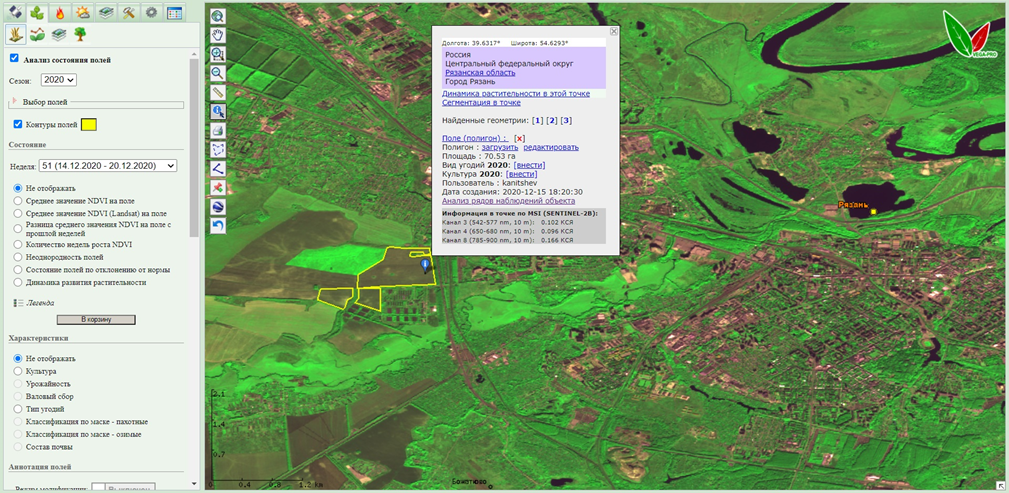Screen dimensions: 1009x493
Task: Click the scroll down arrow of left panel
Action: click(x=194, y=483)
